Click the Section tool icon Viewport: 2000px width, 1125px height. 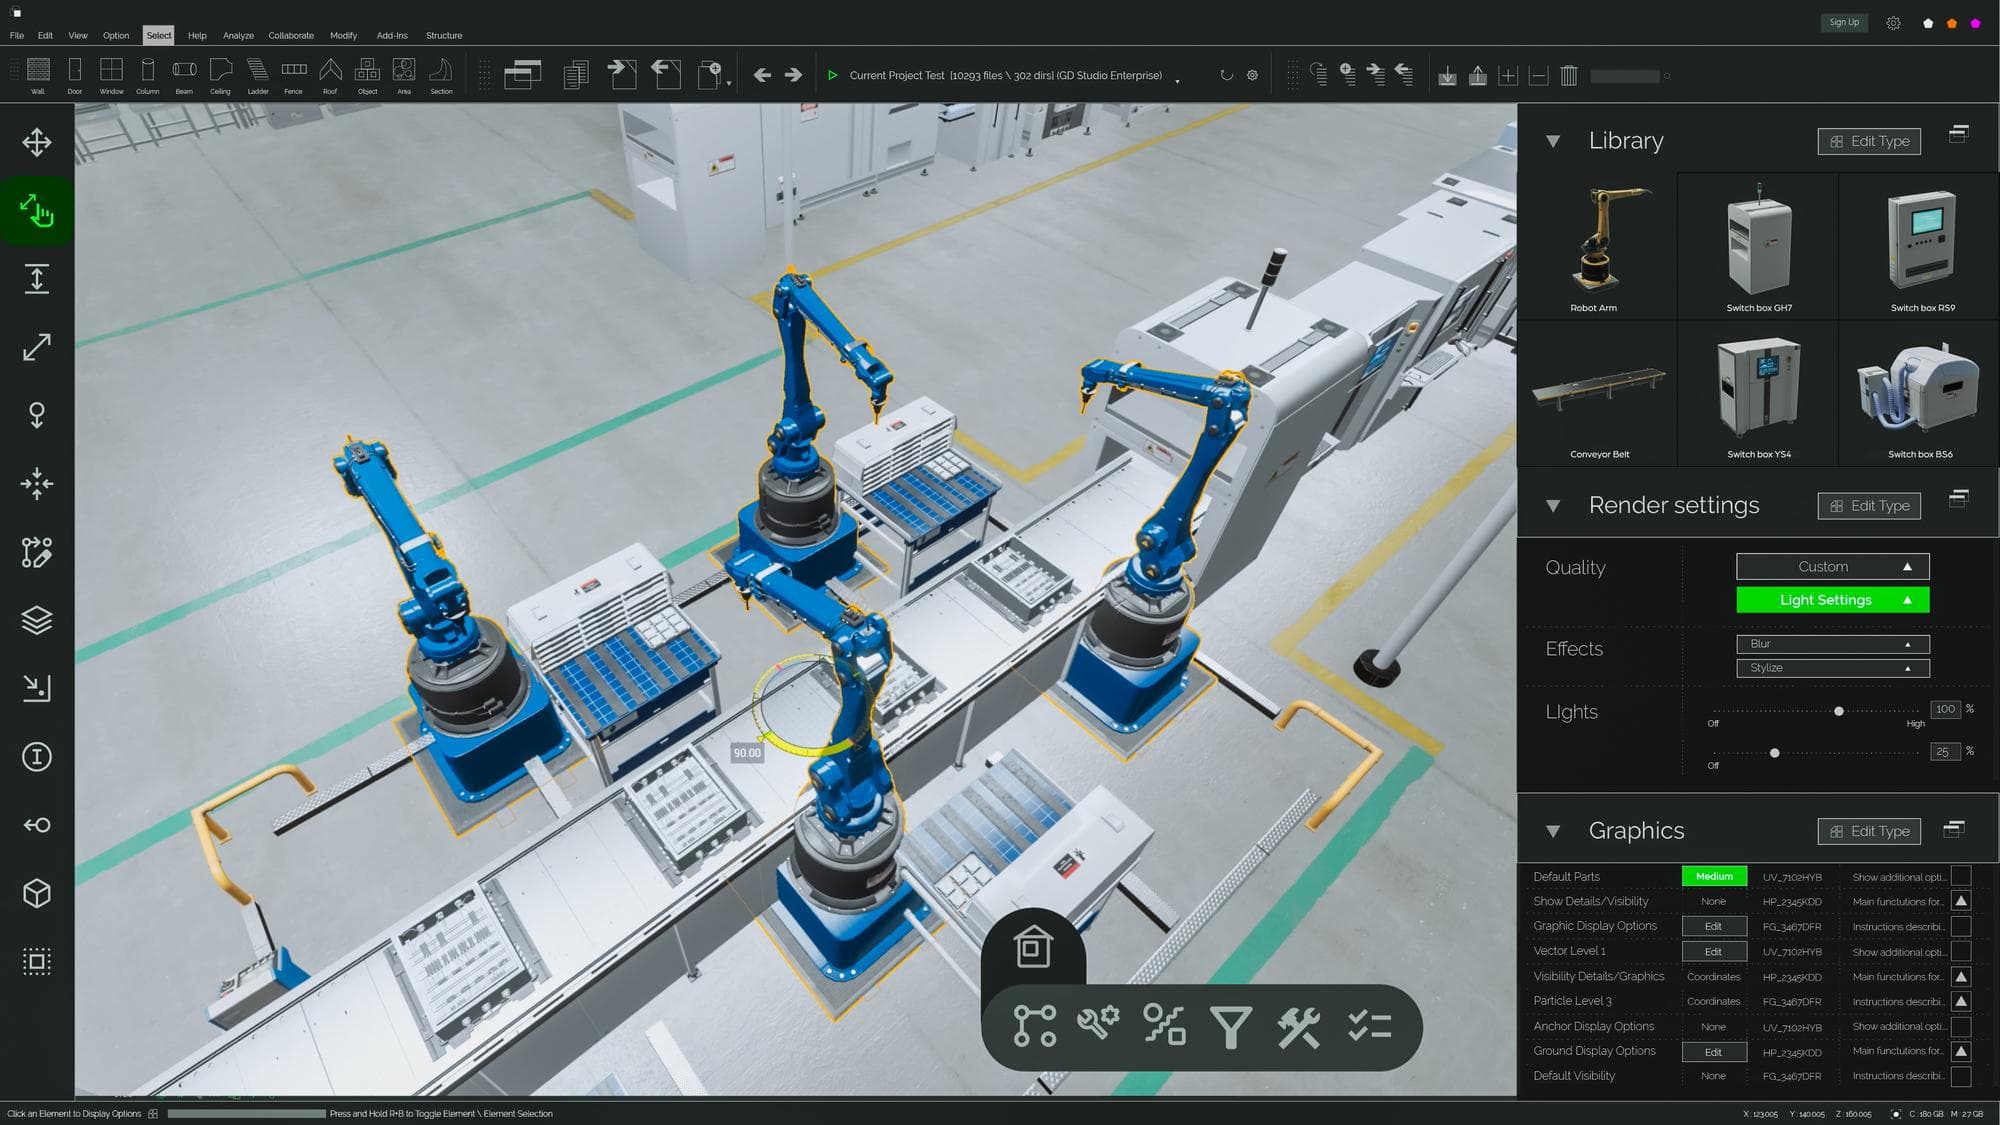[x=441, y=70]
